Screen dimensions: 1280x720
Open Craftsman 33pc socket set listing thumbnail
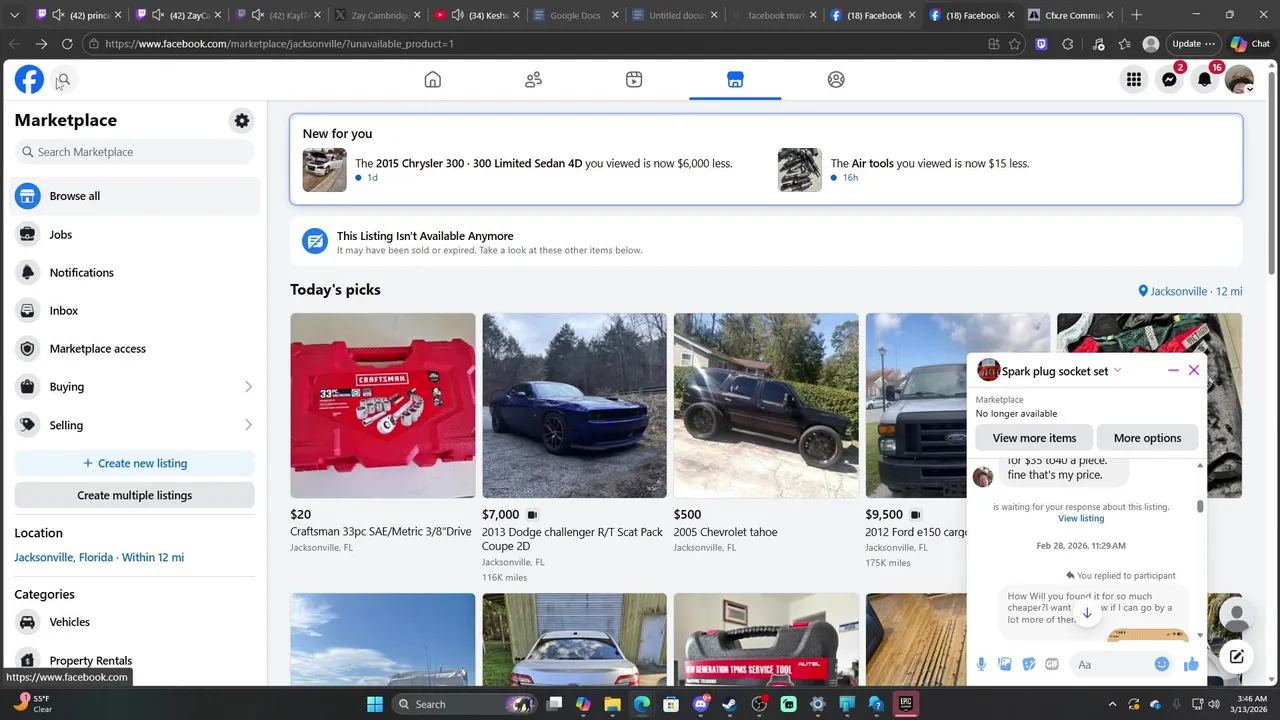pyautogui.click(x=383, y=405)
